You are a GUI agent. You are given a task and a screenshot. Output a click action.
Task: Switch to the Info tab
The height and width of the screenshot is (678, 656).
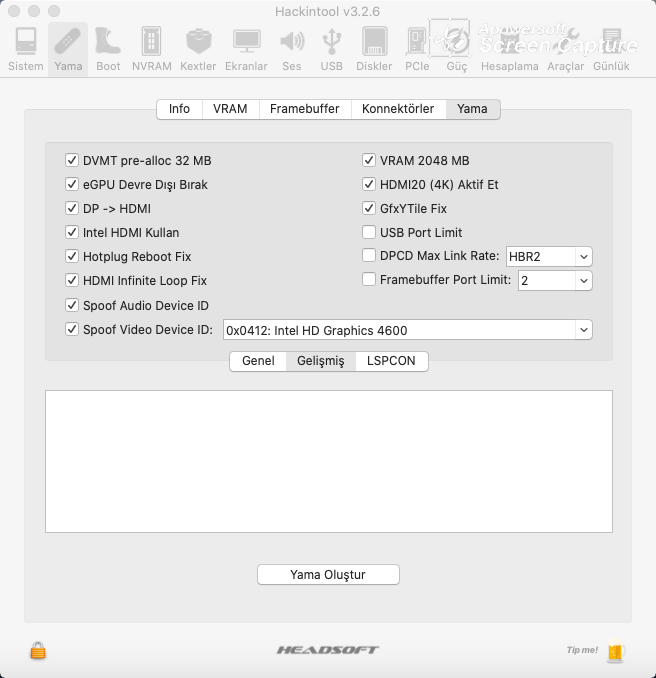point(179,109)
